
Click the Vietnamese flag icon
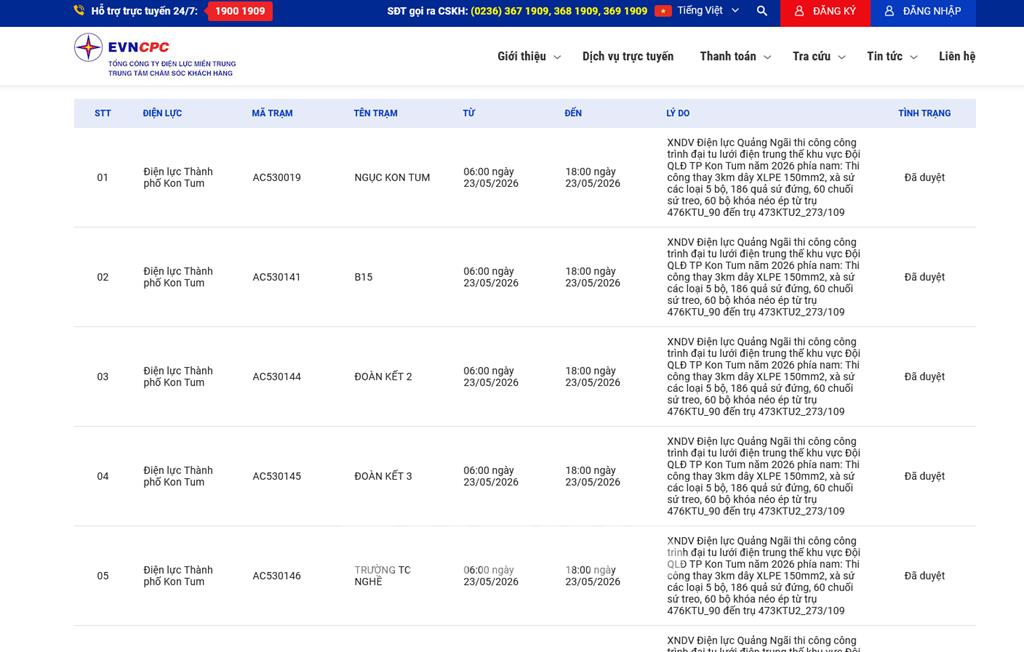coord(663,11)
